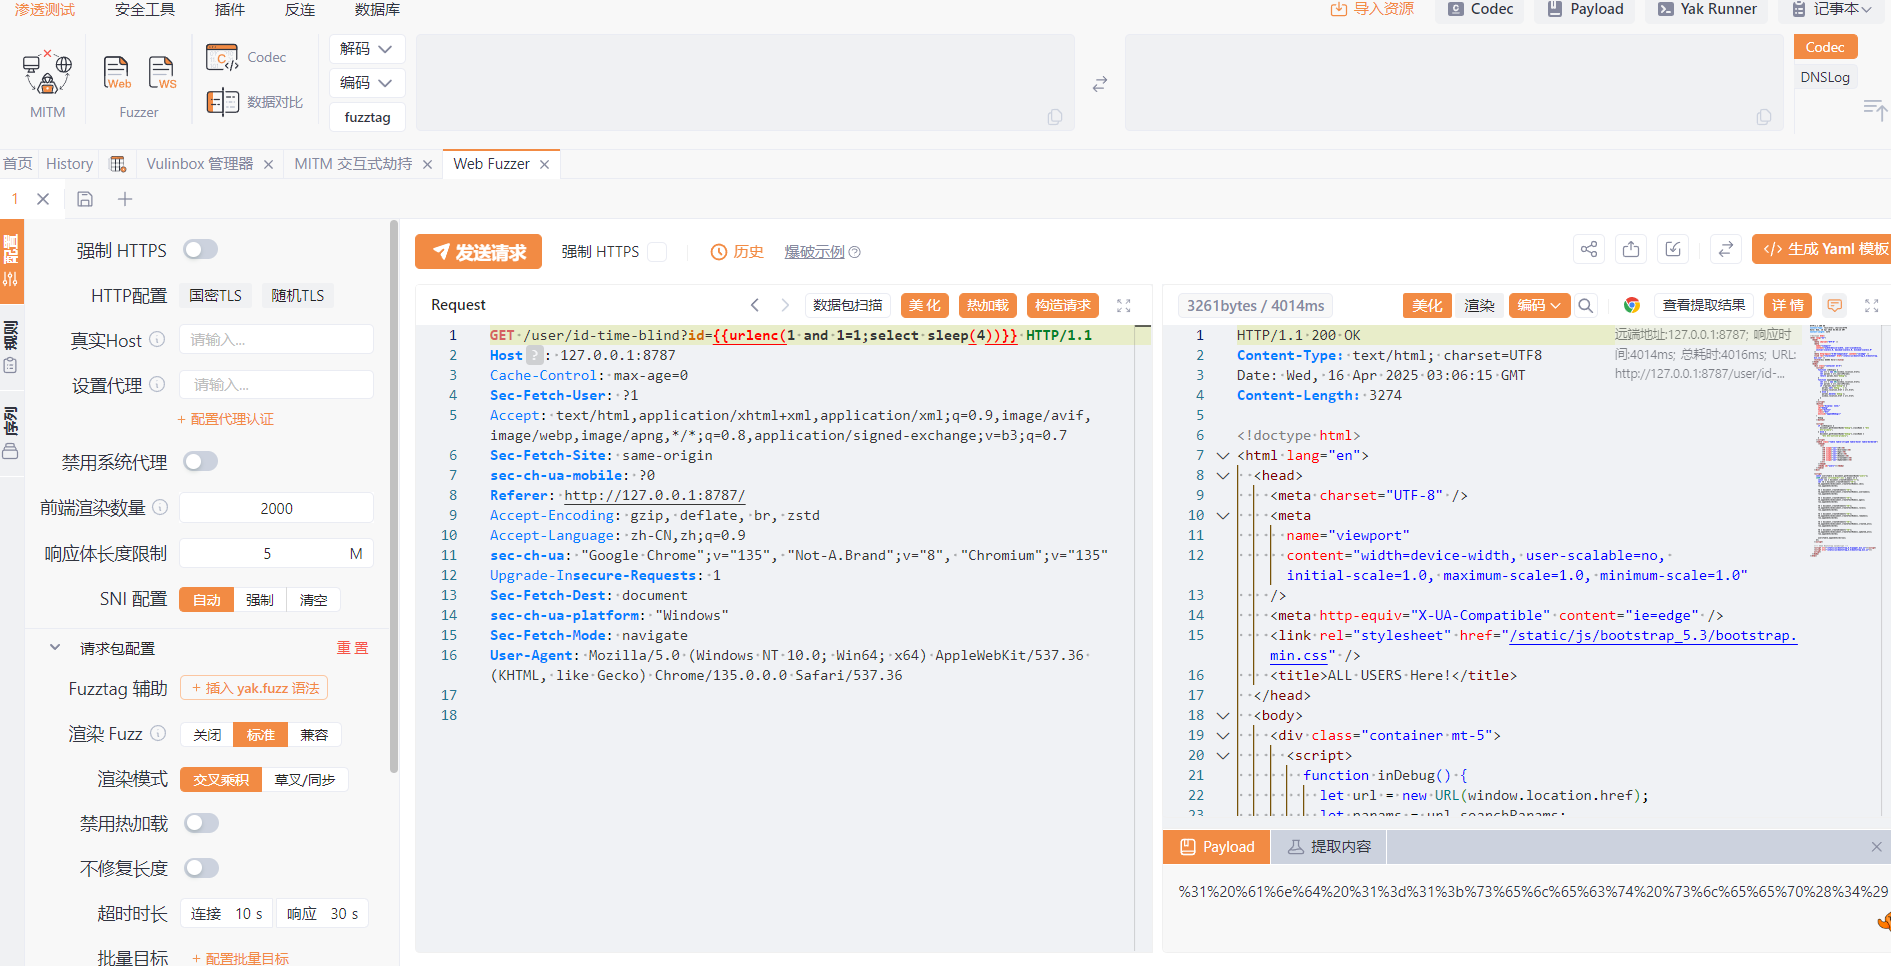Click the save icon beside tab 1

pyautogui.click(x=85, y=199)
